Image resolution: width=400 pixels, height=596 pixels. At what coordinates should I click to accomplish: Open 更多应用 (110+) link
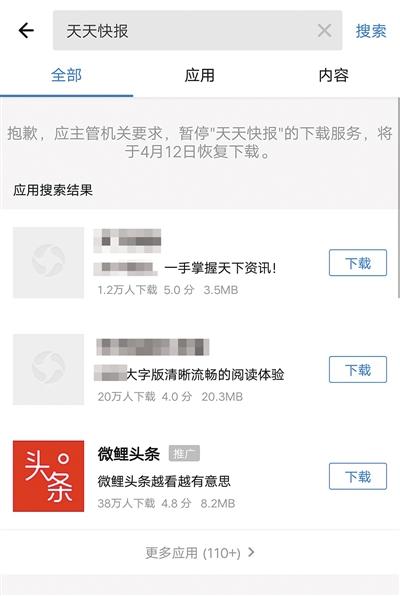(x=193, y=553)
